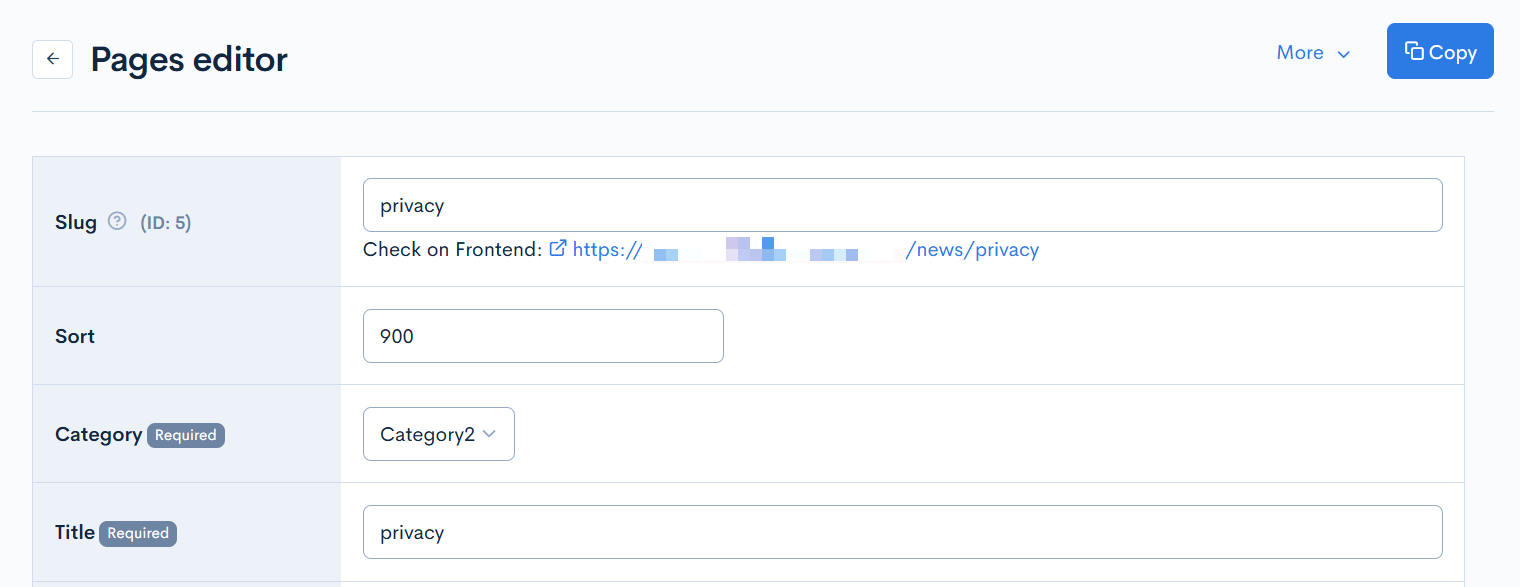Screen dimensions: 1520x587
Task: Follow the /news/privacy frontend link
Action: click(972, 249)
